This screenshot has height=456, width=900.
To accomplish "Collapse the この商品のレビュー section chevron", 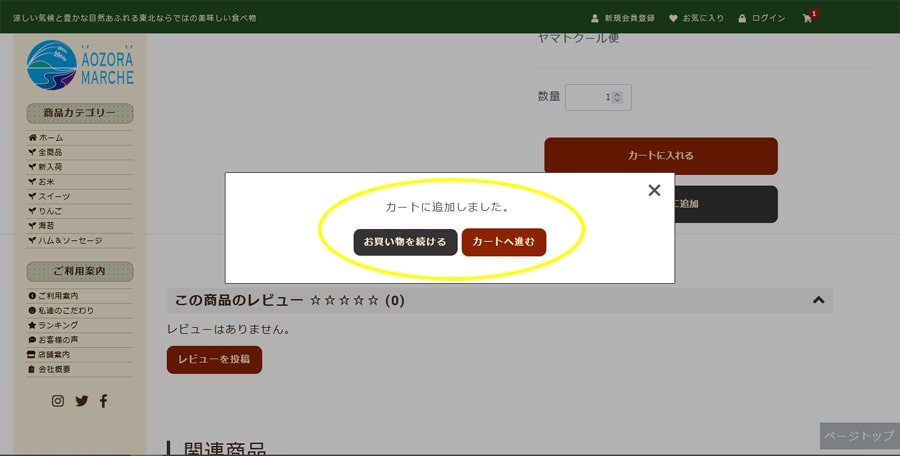I will coord(818,300).
